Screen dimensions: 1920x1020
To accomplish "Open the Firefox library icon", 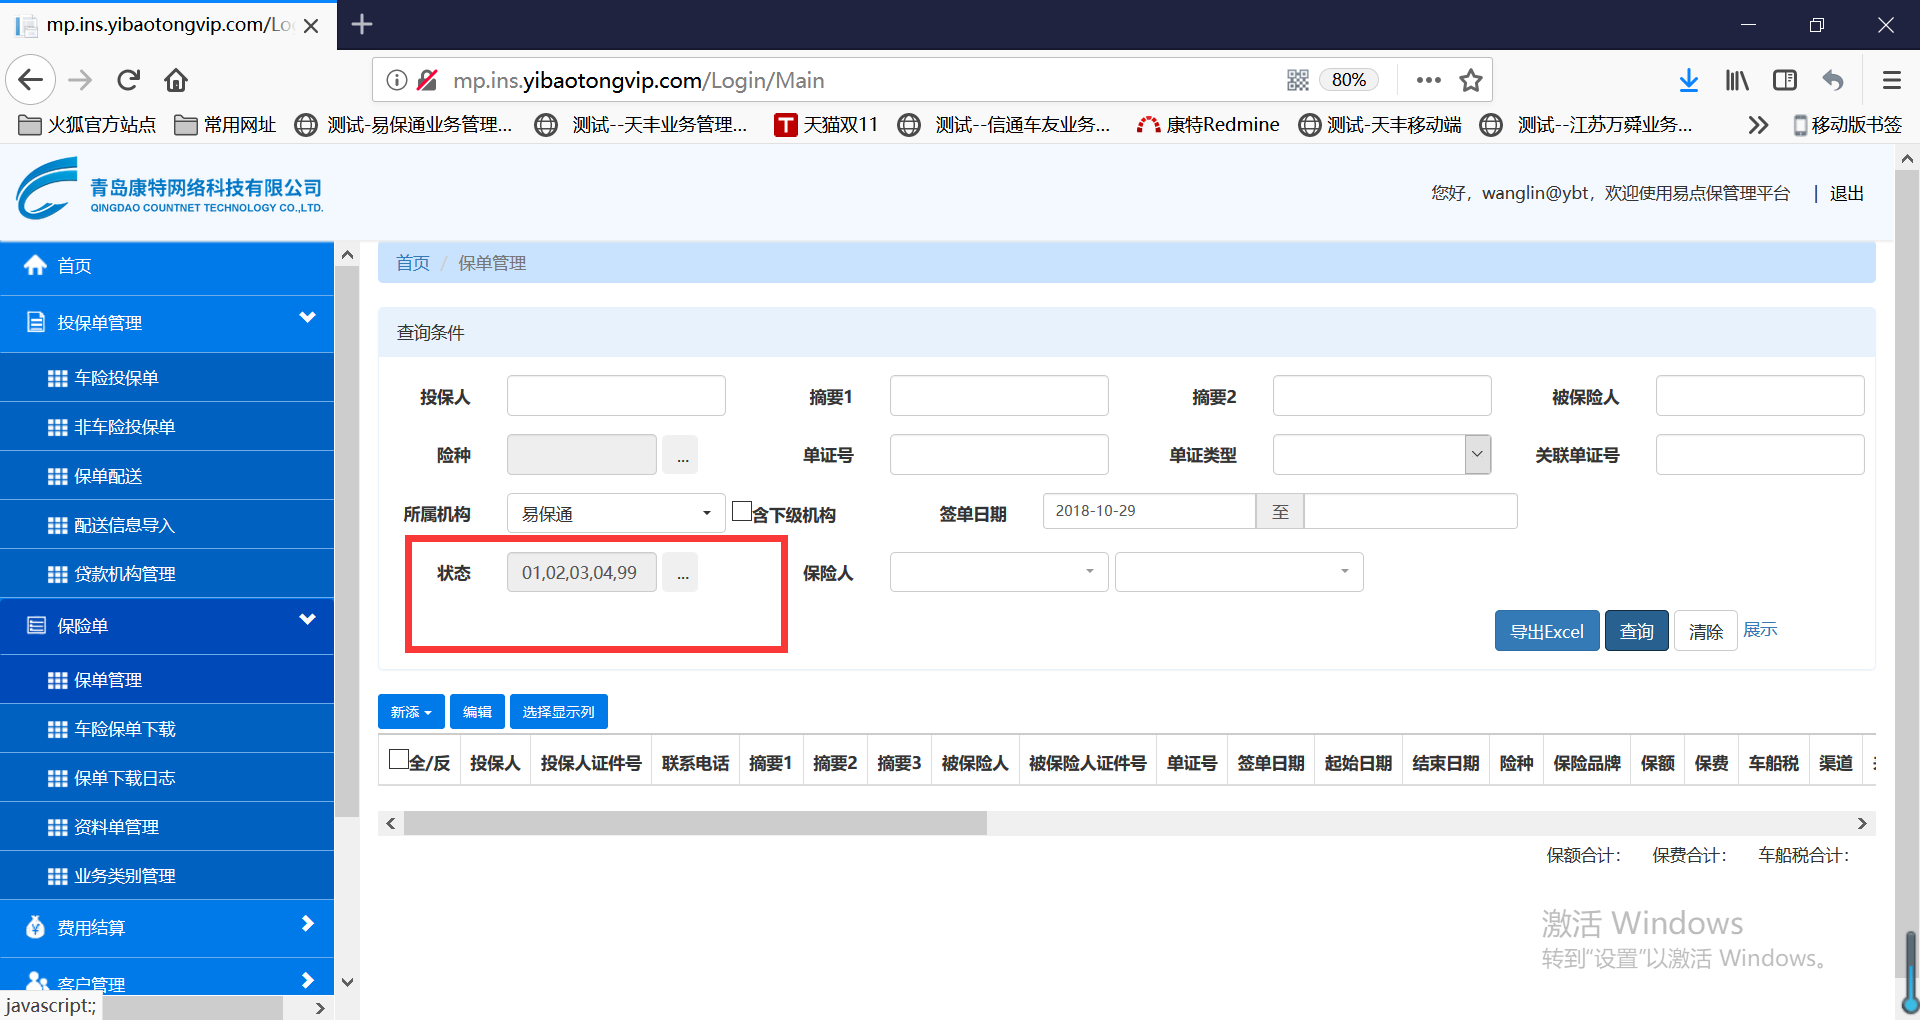I will 1737,80.
